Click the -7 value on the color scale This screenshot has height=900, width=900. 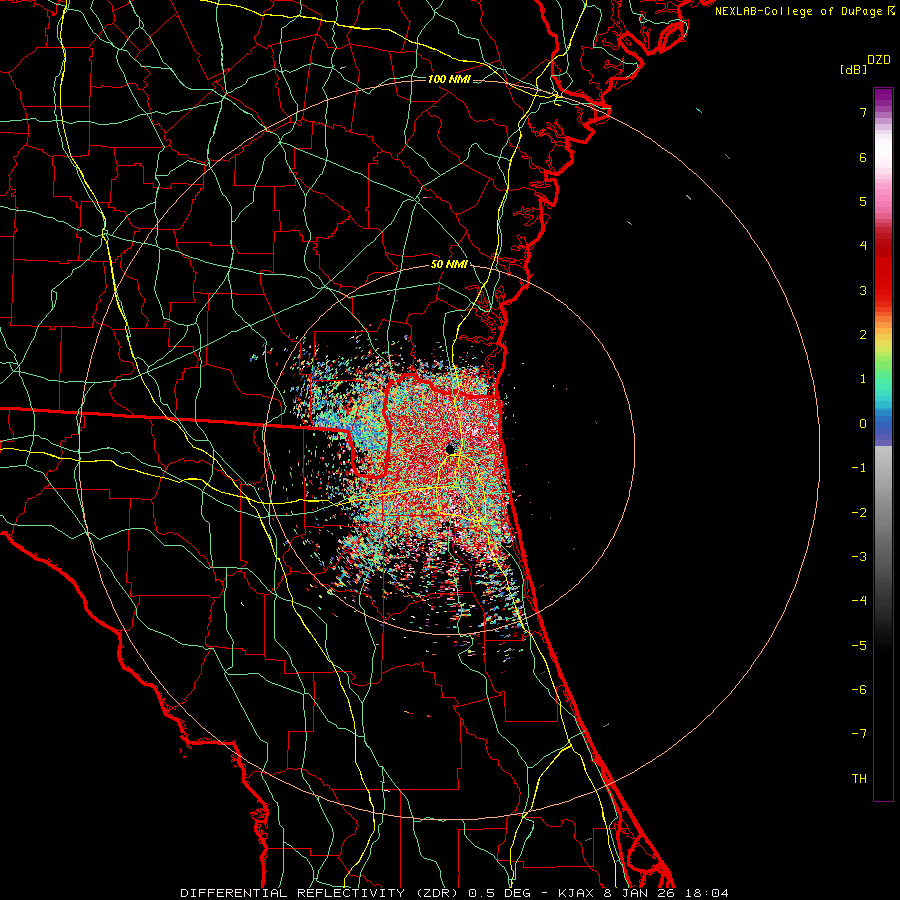coord(859,734)
